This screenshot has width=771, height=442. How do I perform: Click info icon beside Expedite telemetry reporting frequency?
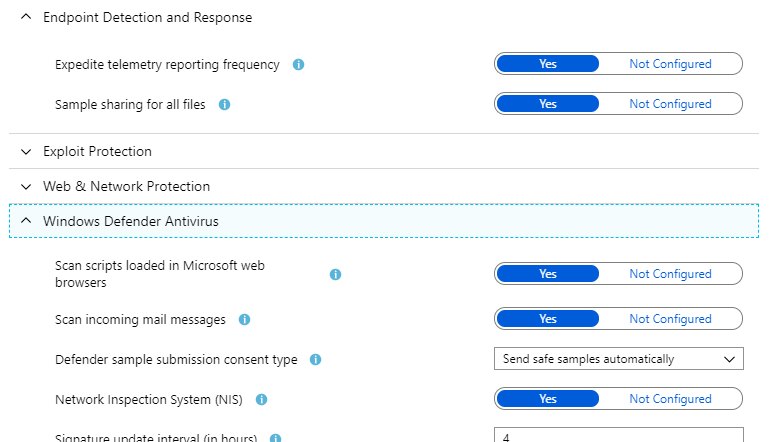pos(298,65)
